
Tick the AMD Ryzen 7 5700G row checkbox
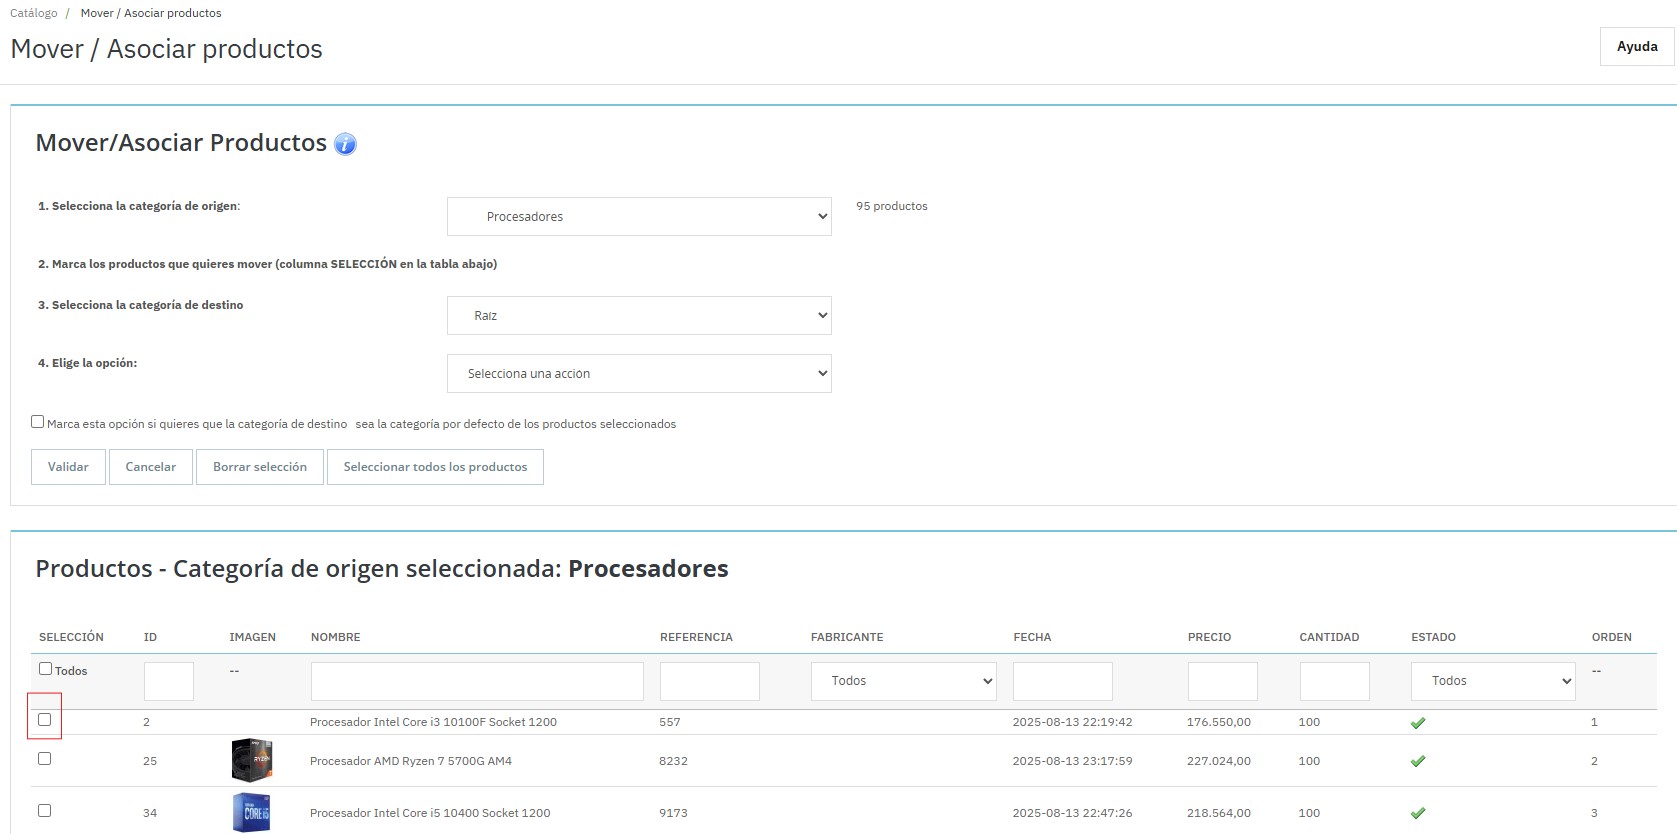pyautogui.click(x=44, y=759)
